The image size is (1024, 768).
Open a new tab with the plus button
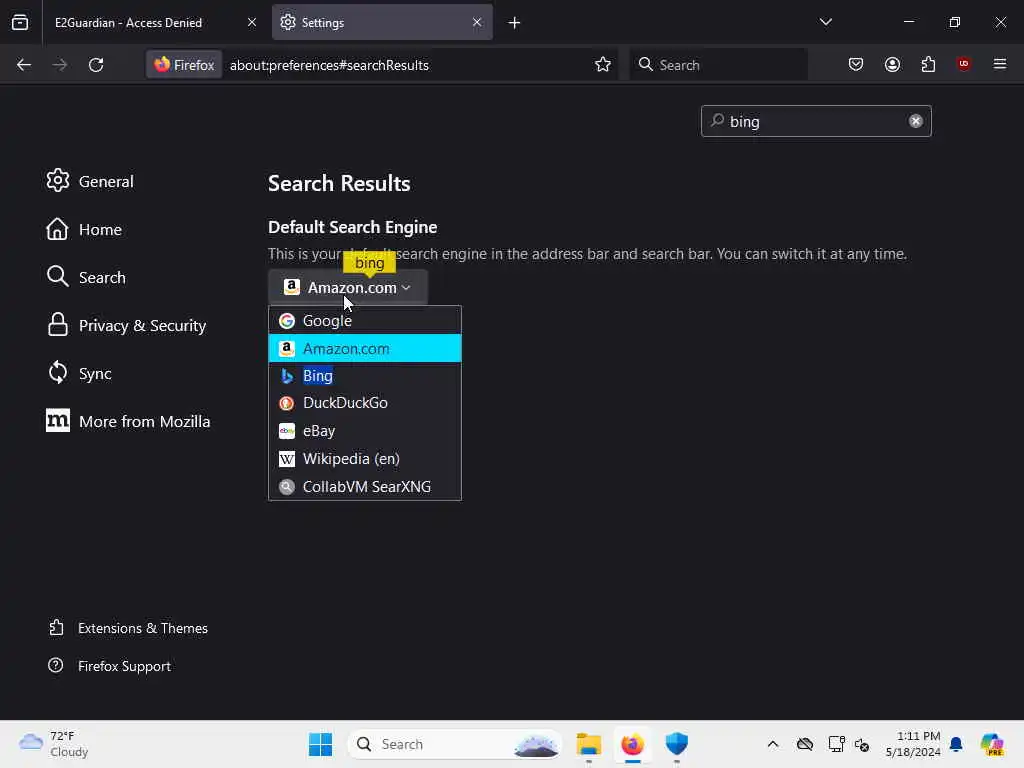514,23
